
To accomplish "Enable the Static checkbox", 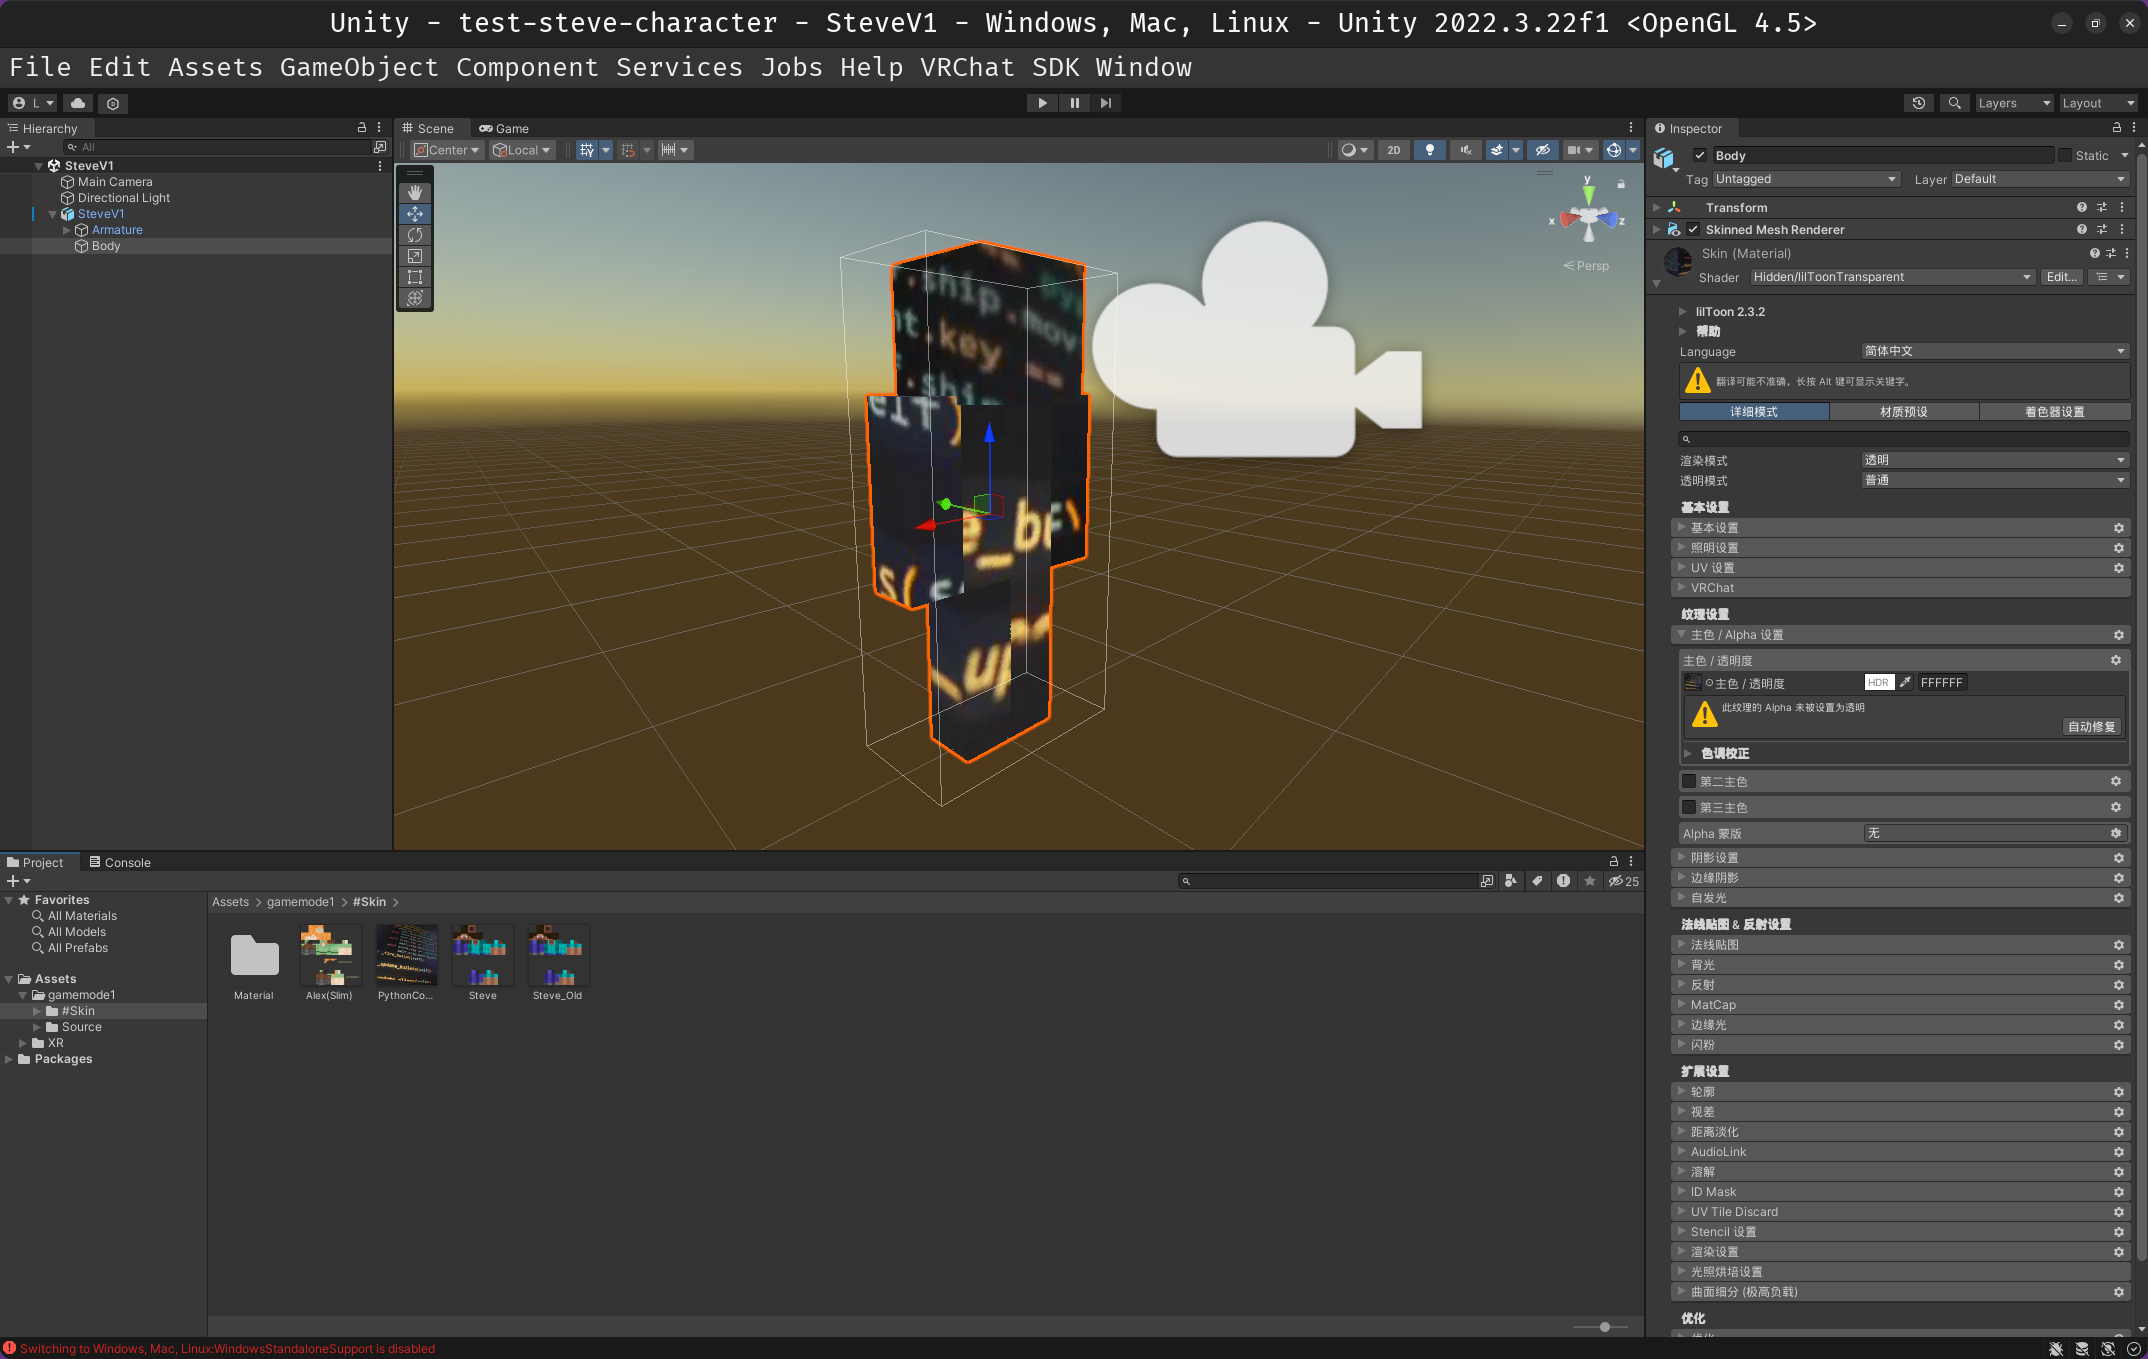I will [x=2065, y=155].
